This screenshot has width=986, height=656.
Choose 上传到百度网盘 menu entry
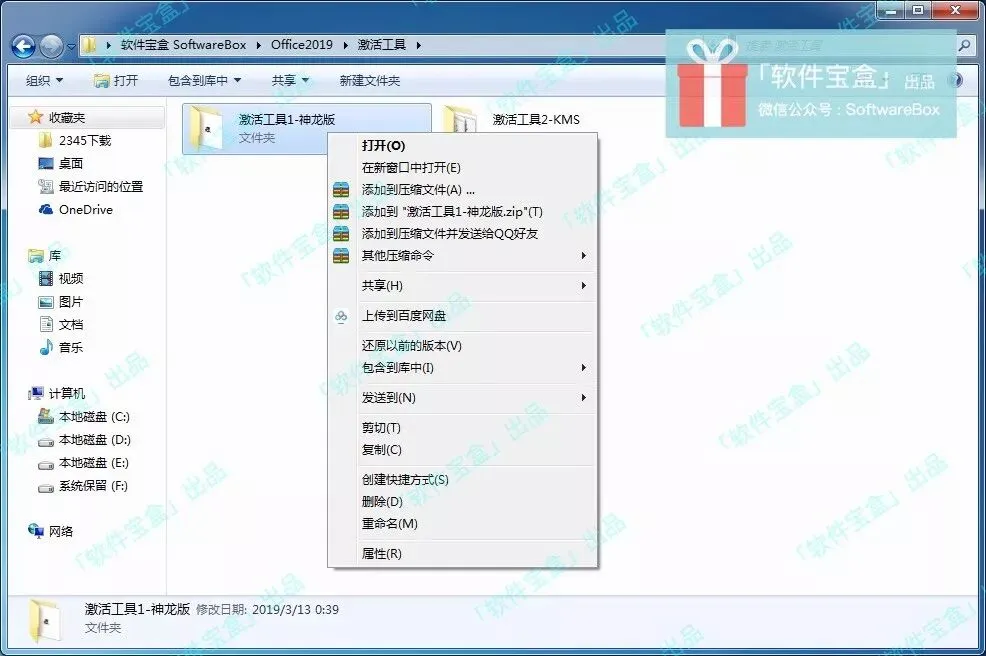pyautogui.click(x=463, y=316)
